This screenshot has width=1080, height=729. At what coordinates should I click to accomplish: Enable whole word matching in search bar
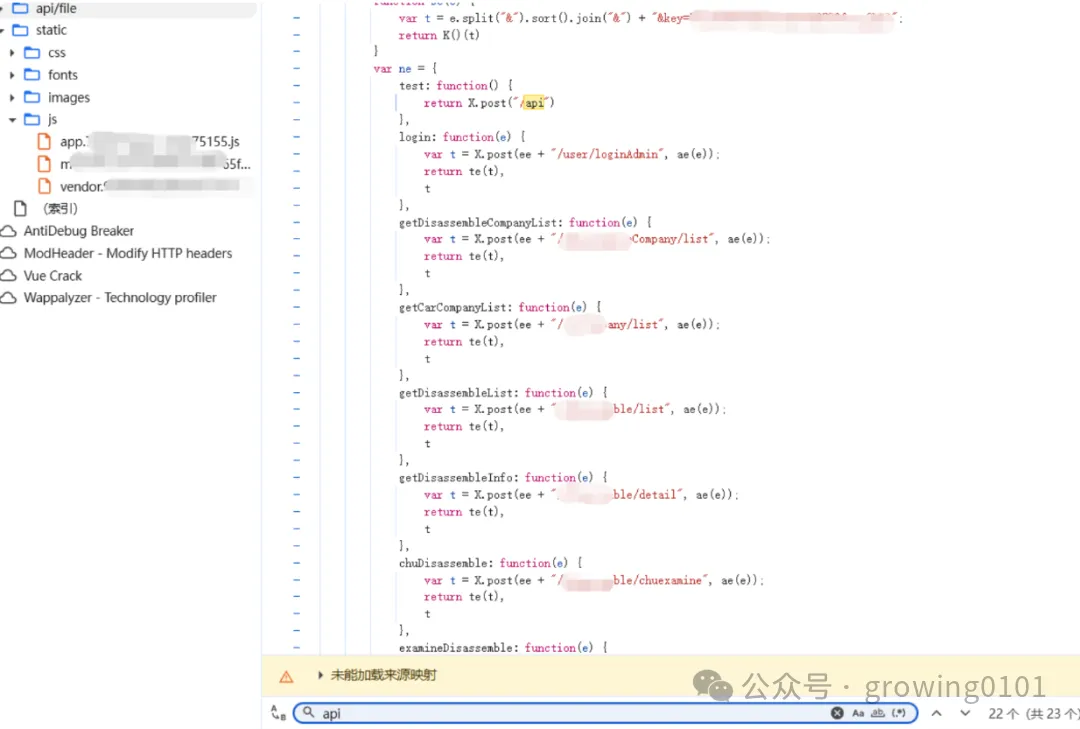(x=878, y=712)
